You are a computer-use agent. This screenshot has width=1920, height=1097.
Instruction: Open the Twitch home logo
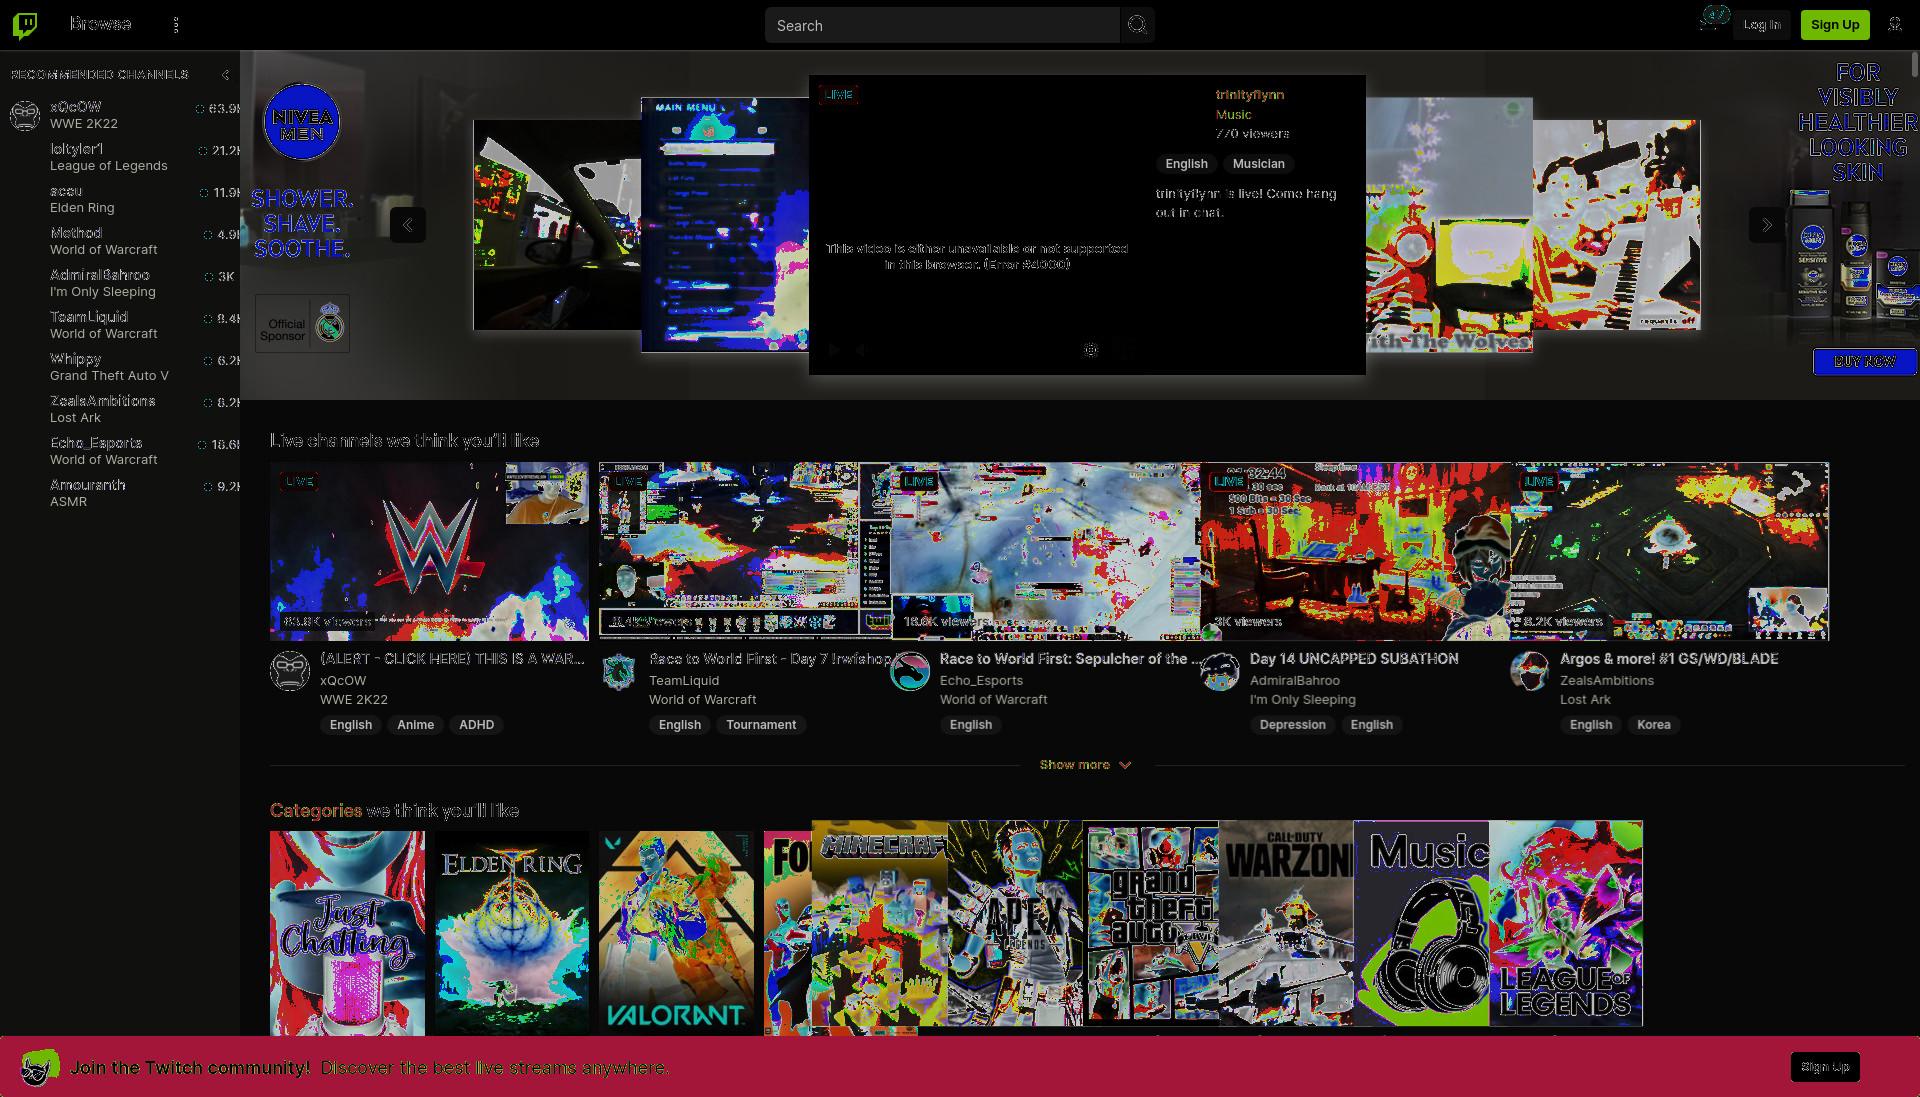(x=25, y=25)
